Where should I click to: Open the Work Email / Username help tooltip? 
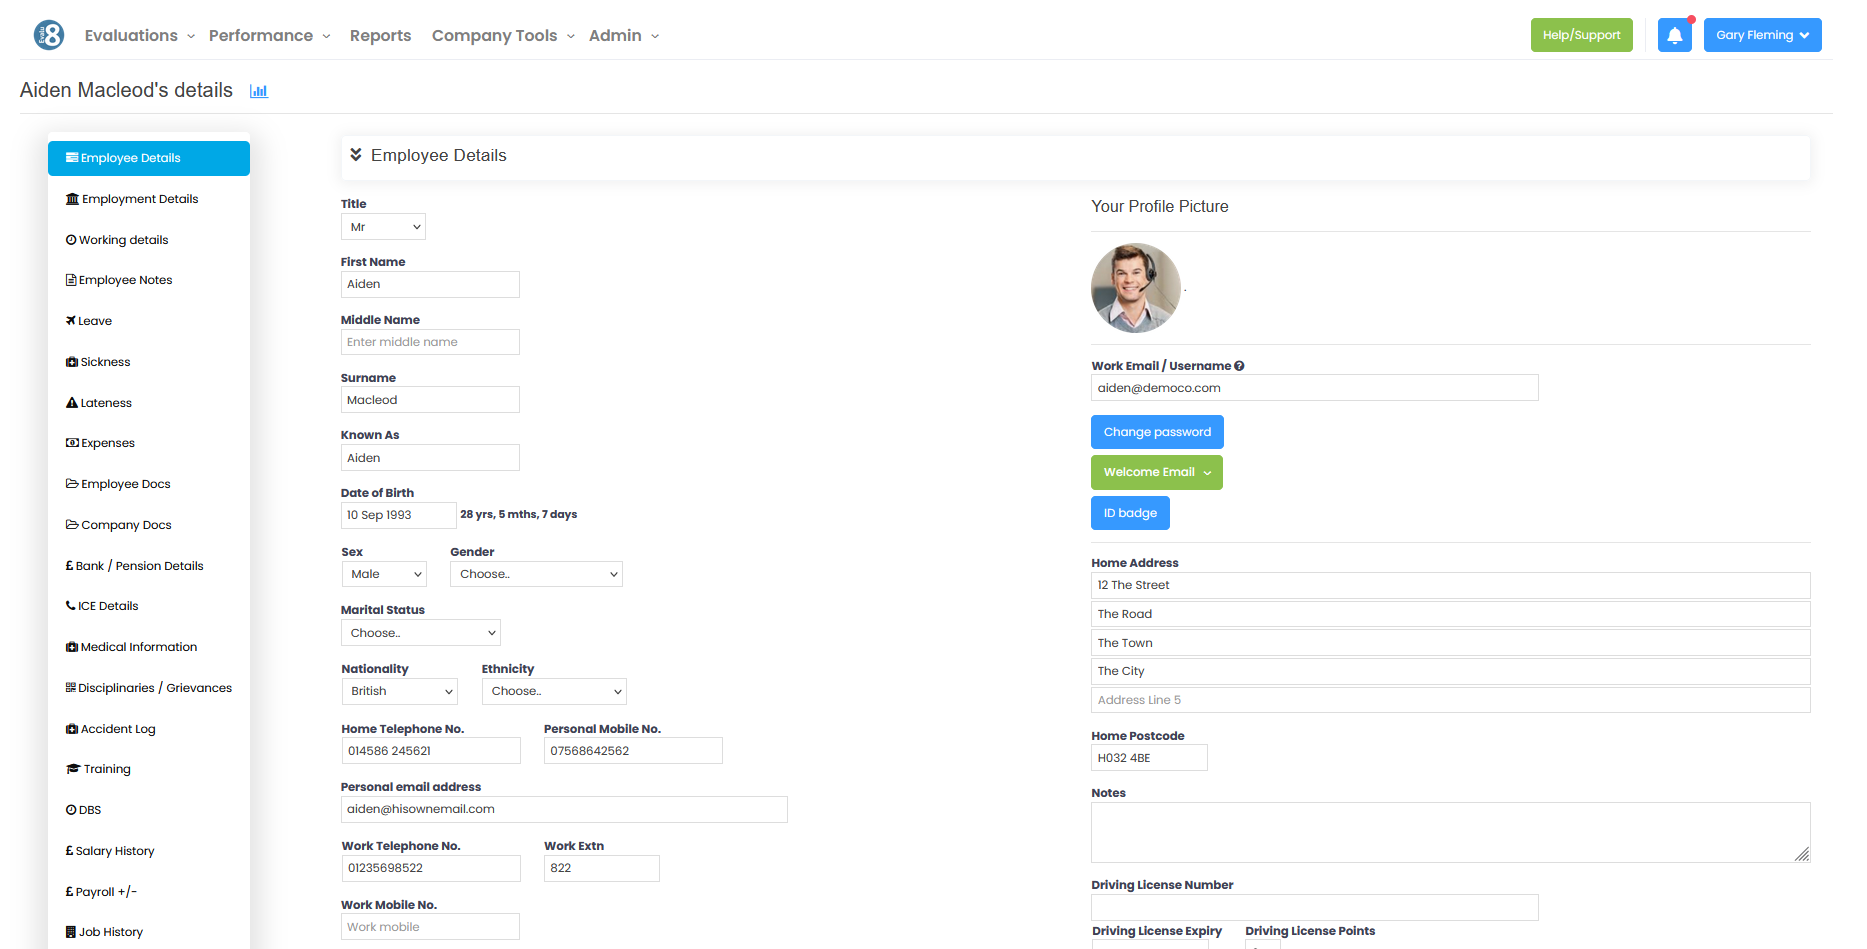click(x=1239, y=365)
